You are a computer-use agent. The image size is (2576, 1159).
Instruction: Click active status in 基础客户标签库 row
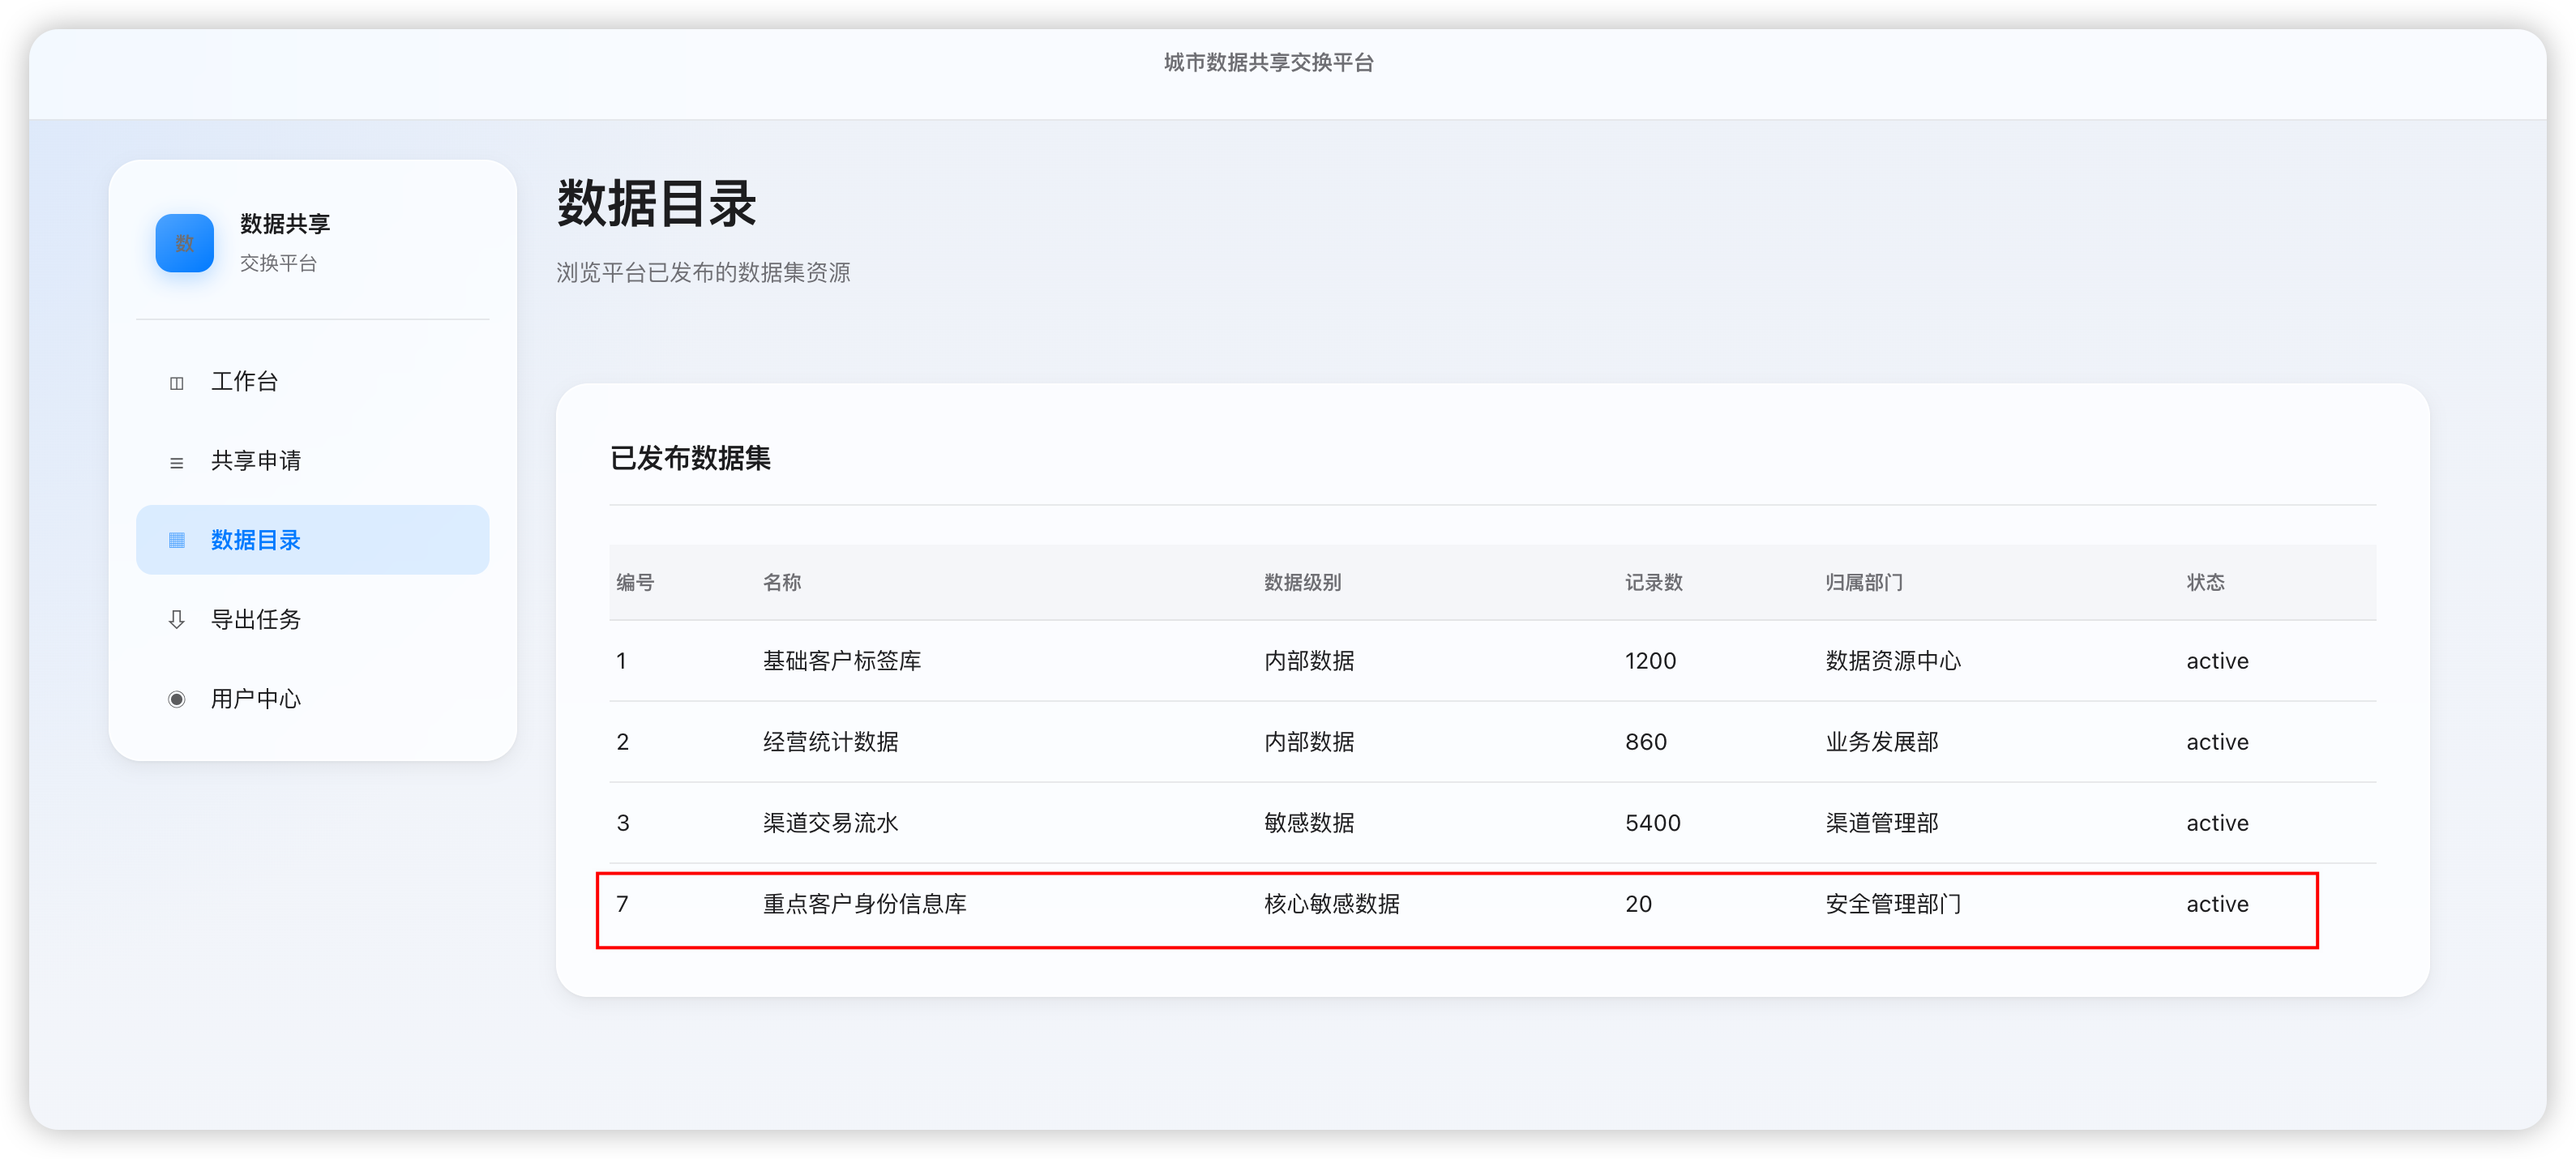(2217, 661)
